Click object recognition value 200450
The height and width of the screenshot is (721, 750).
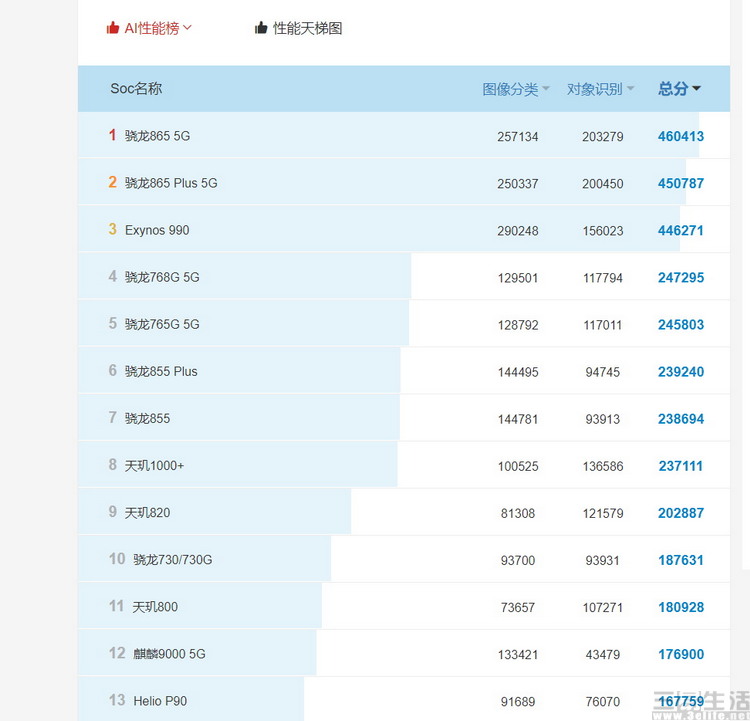(603, 184)
